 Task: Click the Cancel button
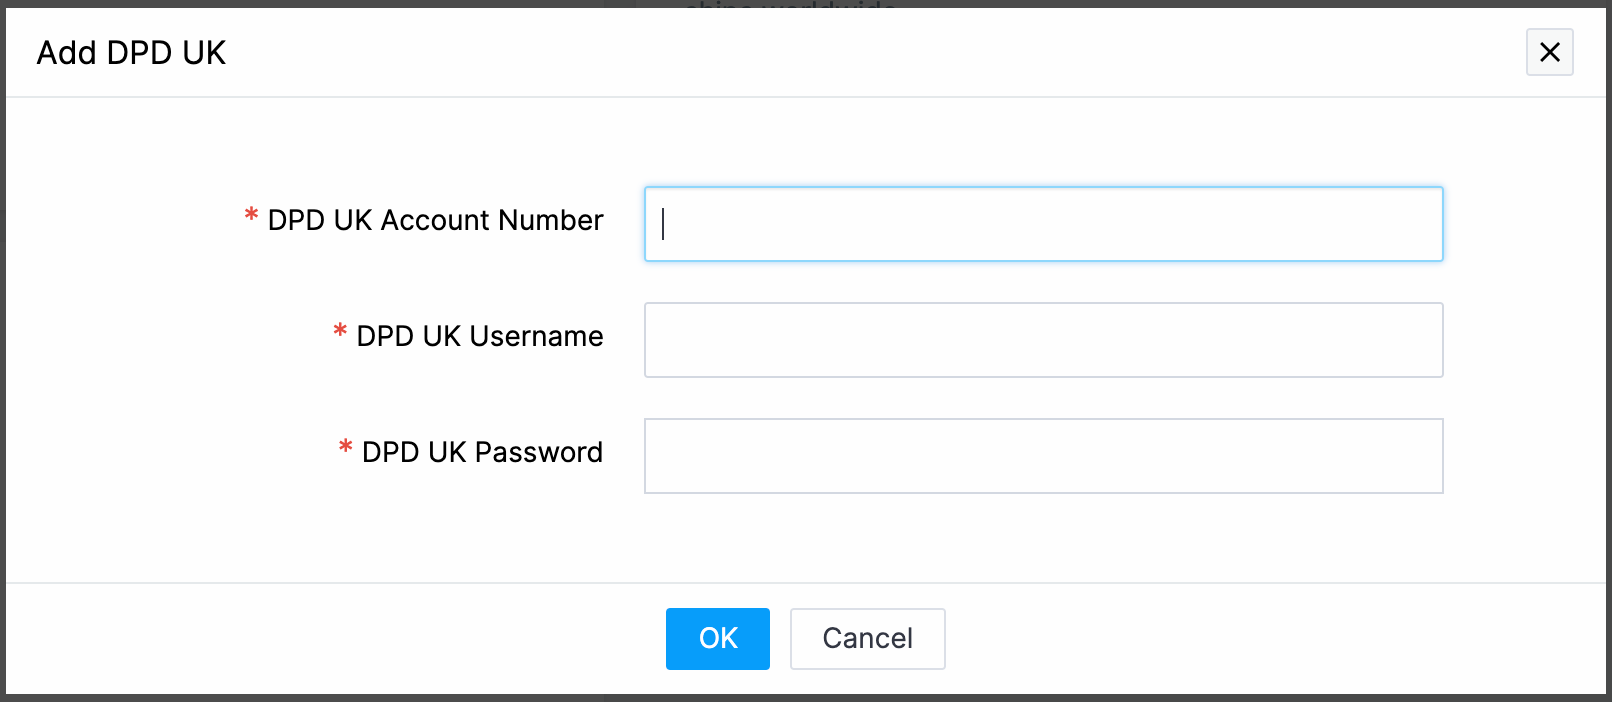(867, 638)
